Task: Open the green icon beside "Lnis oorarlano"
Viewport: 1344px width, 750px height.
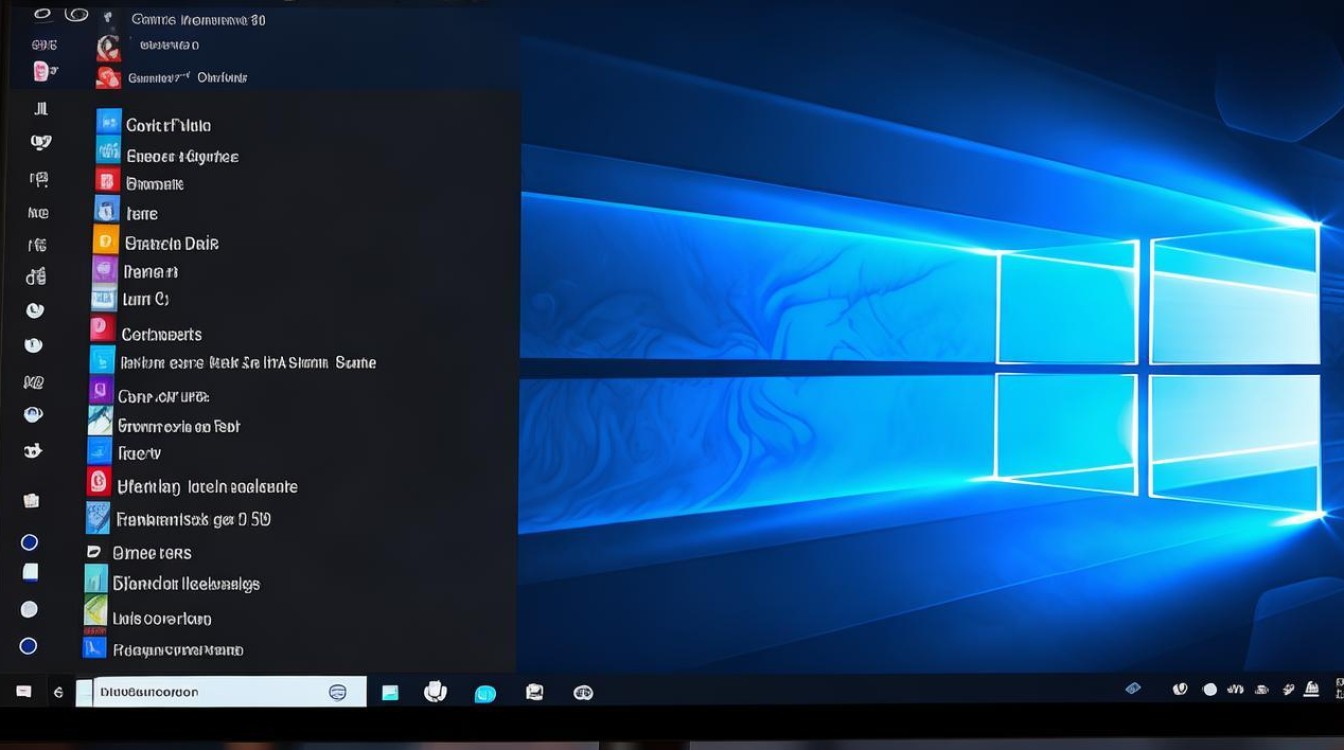Action: (x=95, y=612)
